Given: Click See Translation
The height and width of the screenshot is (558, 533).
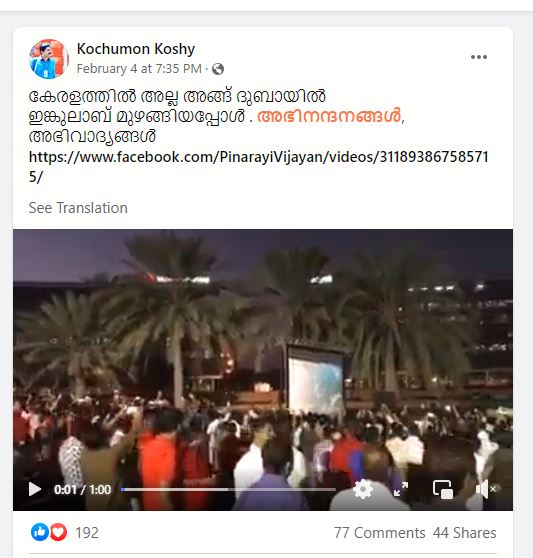Looking at the screenshot, I should (x=78, y=208).
